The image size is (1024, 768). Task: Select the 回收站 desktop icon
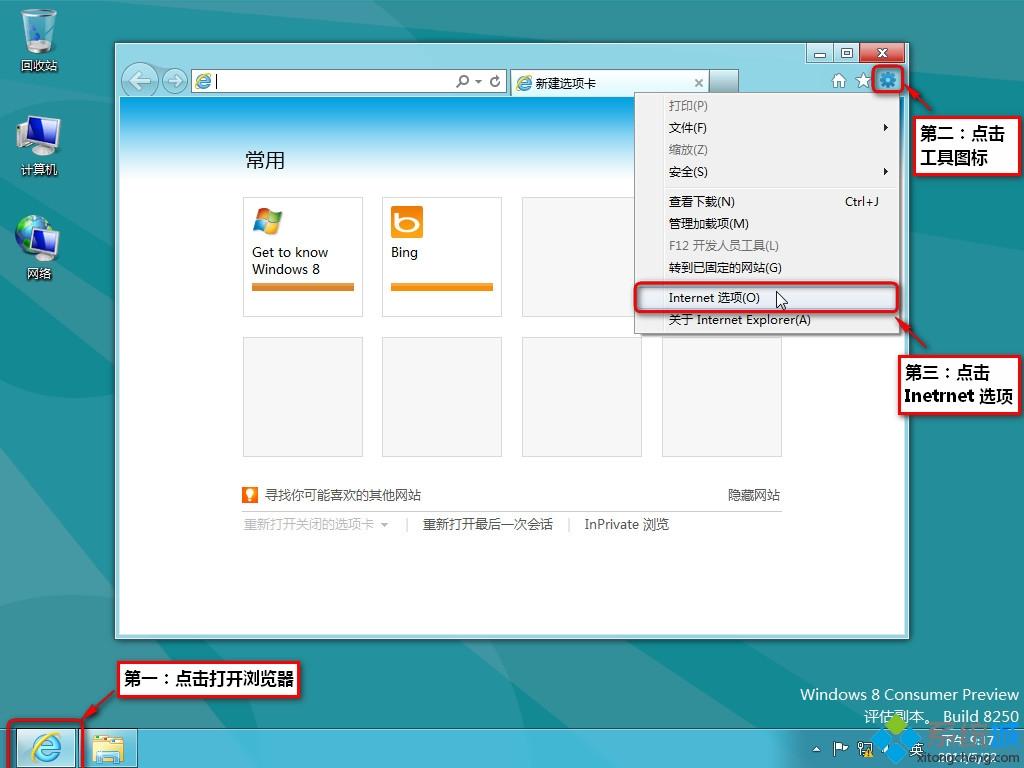click(x=39, y=40)
